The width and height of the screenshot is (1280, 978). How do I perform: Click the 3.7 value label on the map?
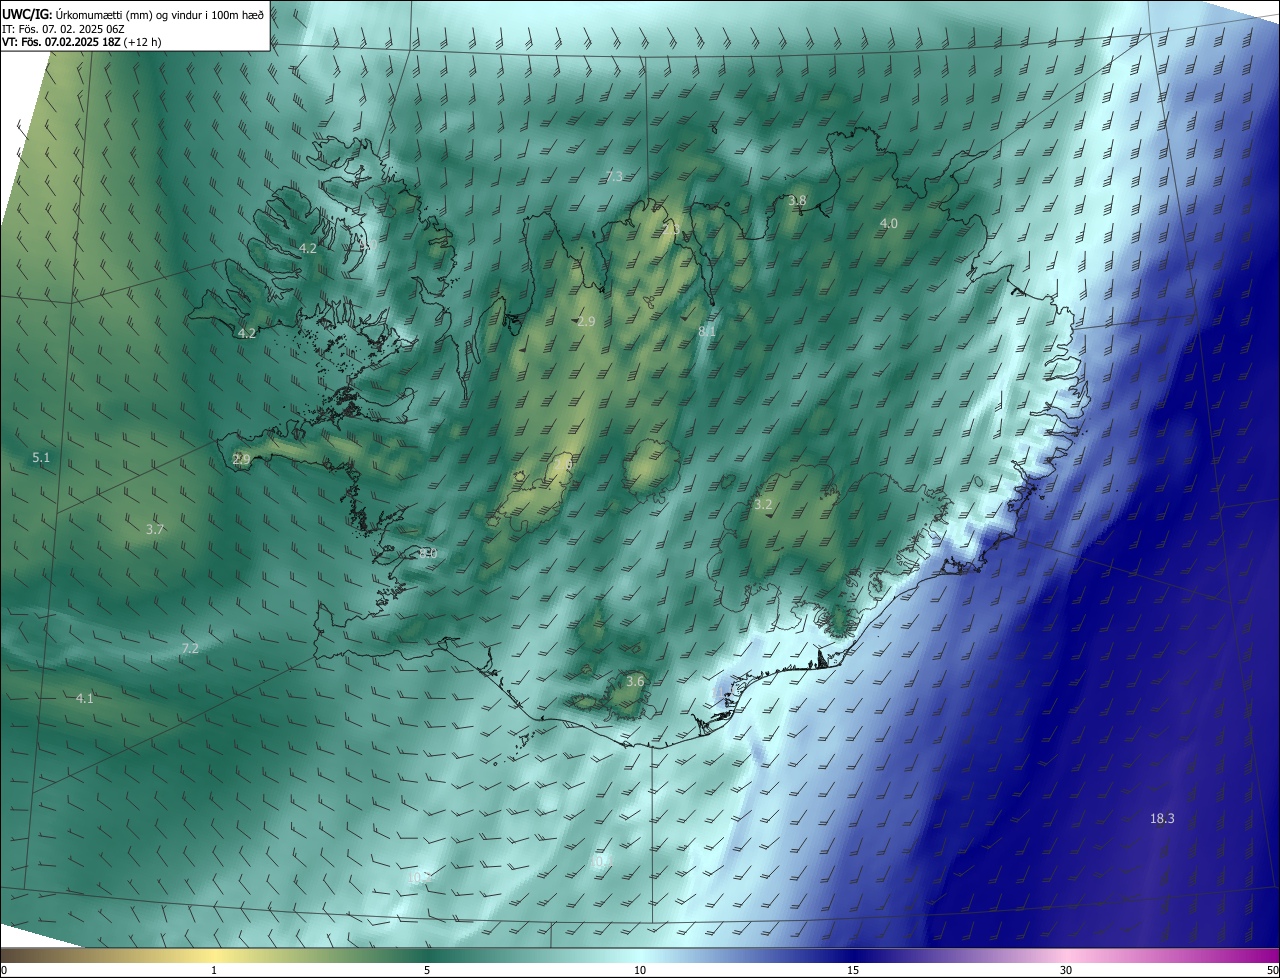click(x=155, y=530)
